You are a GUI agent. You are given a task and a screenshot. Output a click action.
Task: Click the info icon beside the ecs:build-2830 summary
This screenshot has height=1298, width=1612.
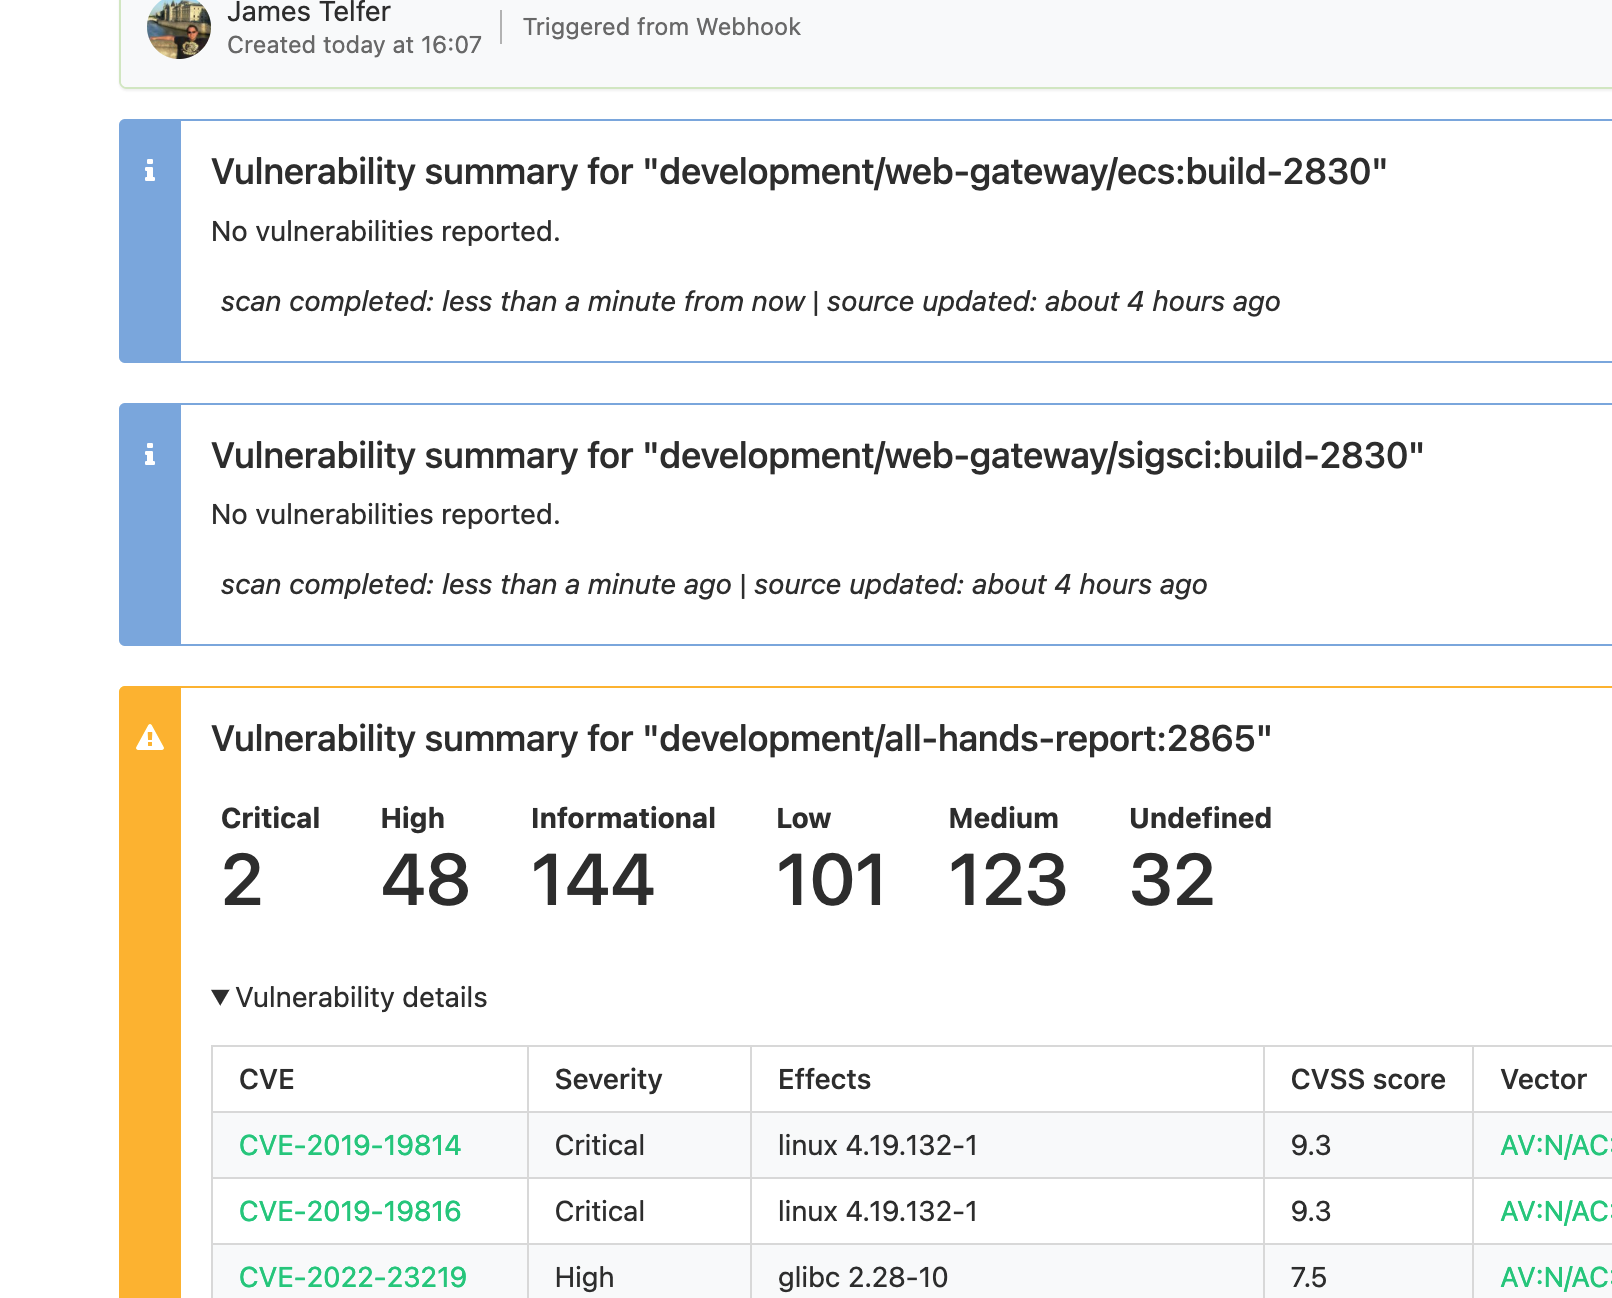pyautogui.click(x=150, y=171)
